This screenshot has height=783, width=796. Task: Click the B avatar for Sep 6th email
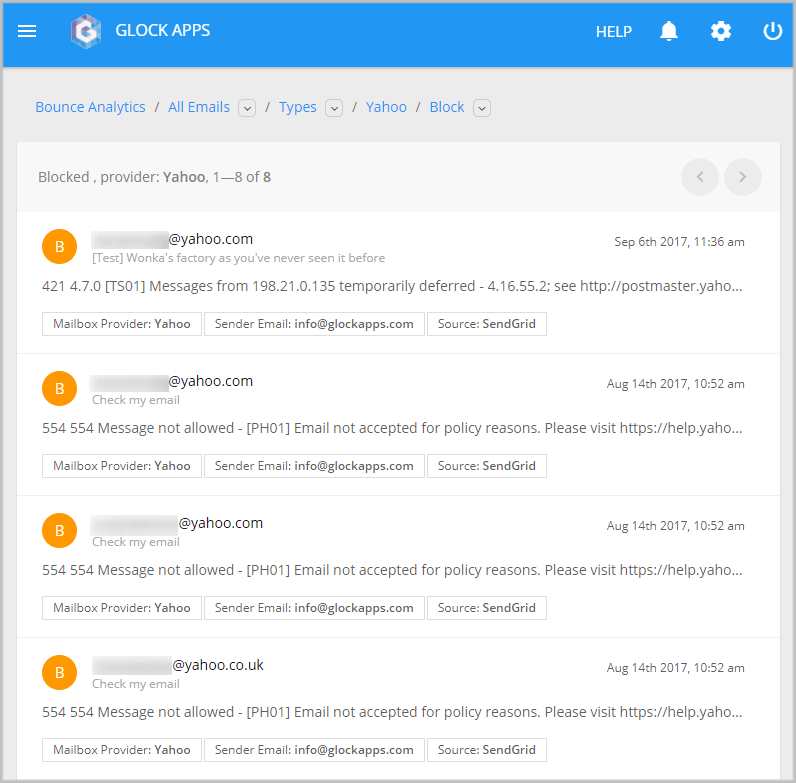[x=59, y=247]
